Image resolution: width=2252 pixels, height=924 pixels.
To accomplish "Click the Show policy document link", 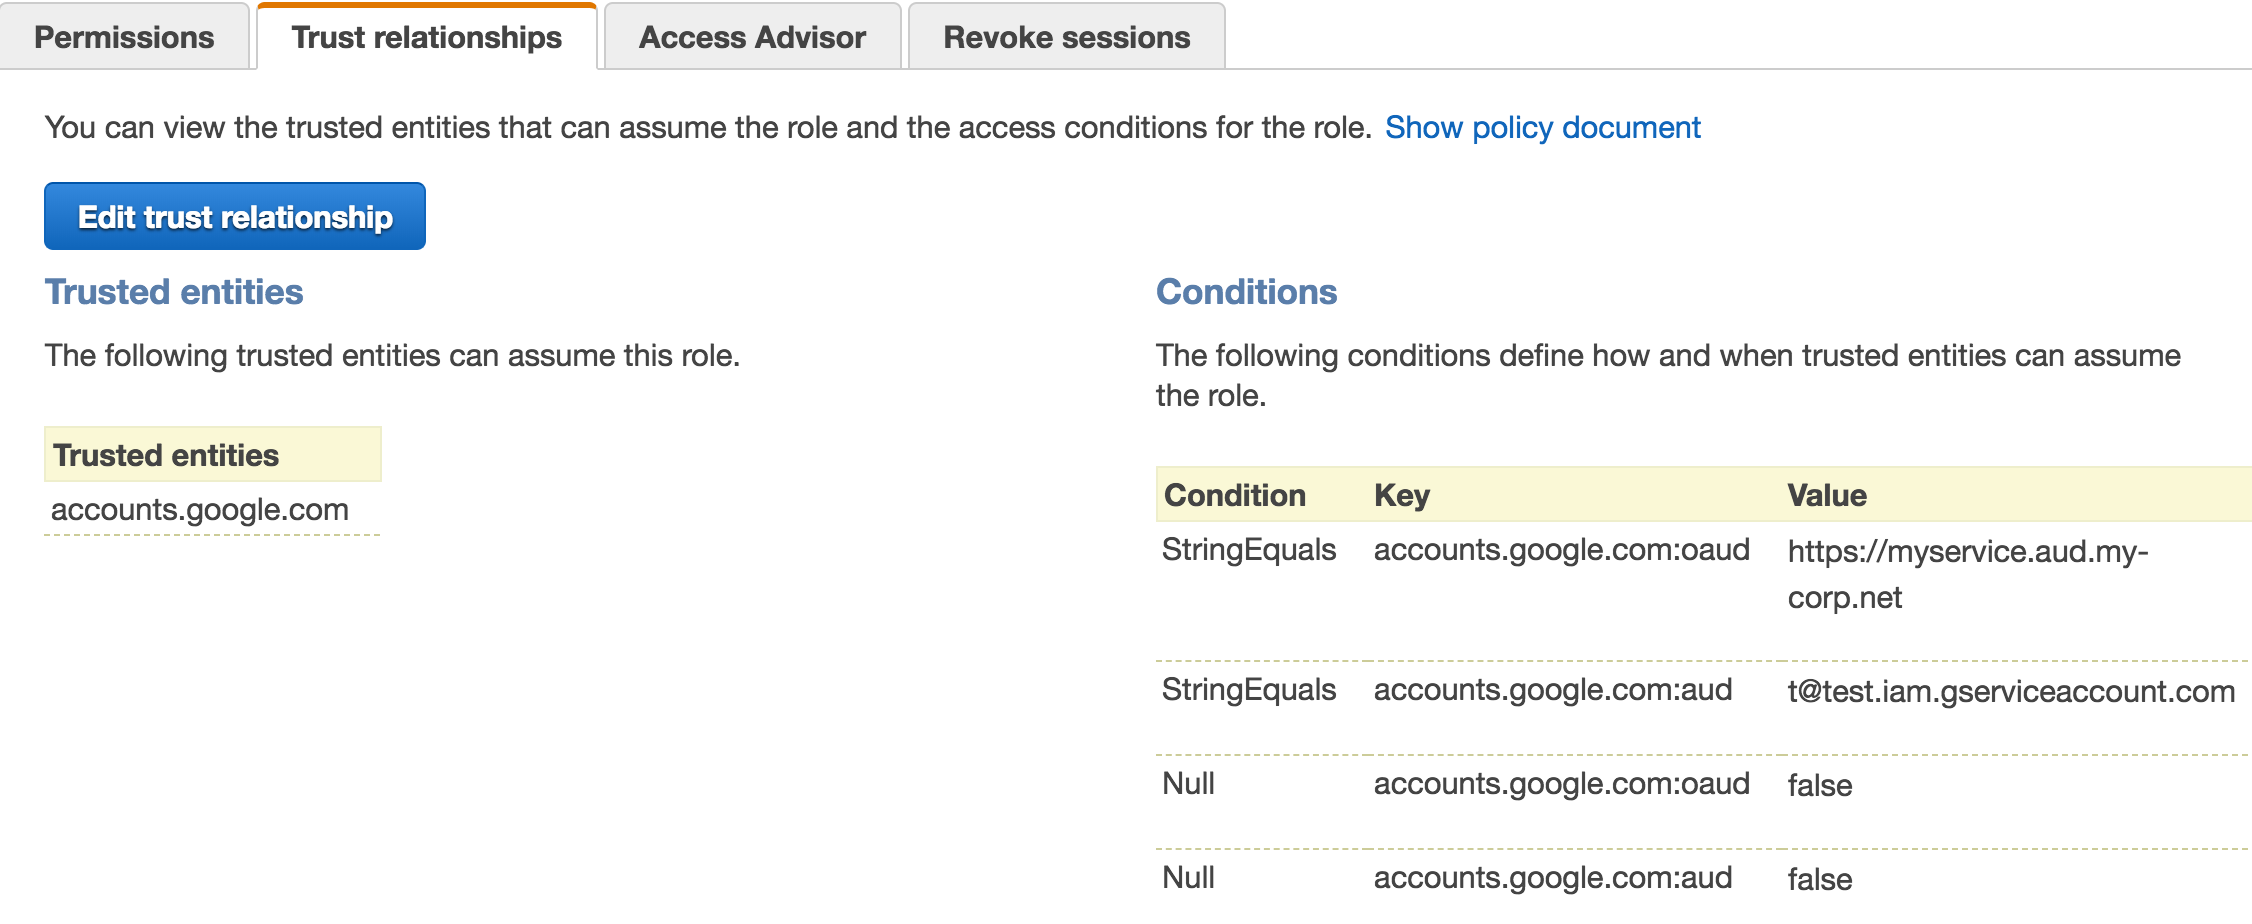I will (x=1542, y=127).
